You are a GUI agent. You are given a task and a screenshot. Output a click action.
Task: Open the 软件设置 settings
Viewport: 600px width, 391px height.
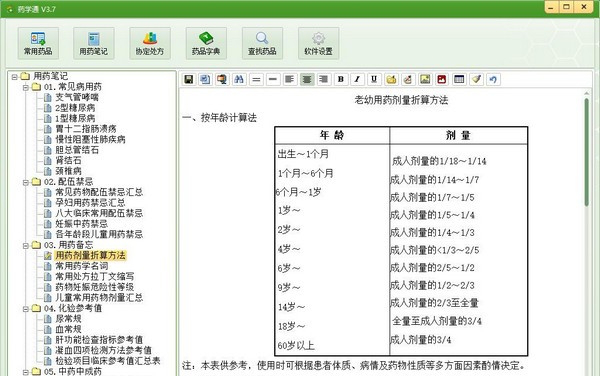pos(318,43)
